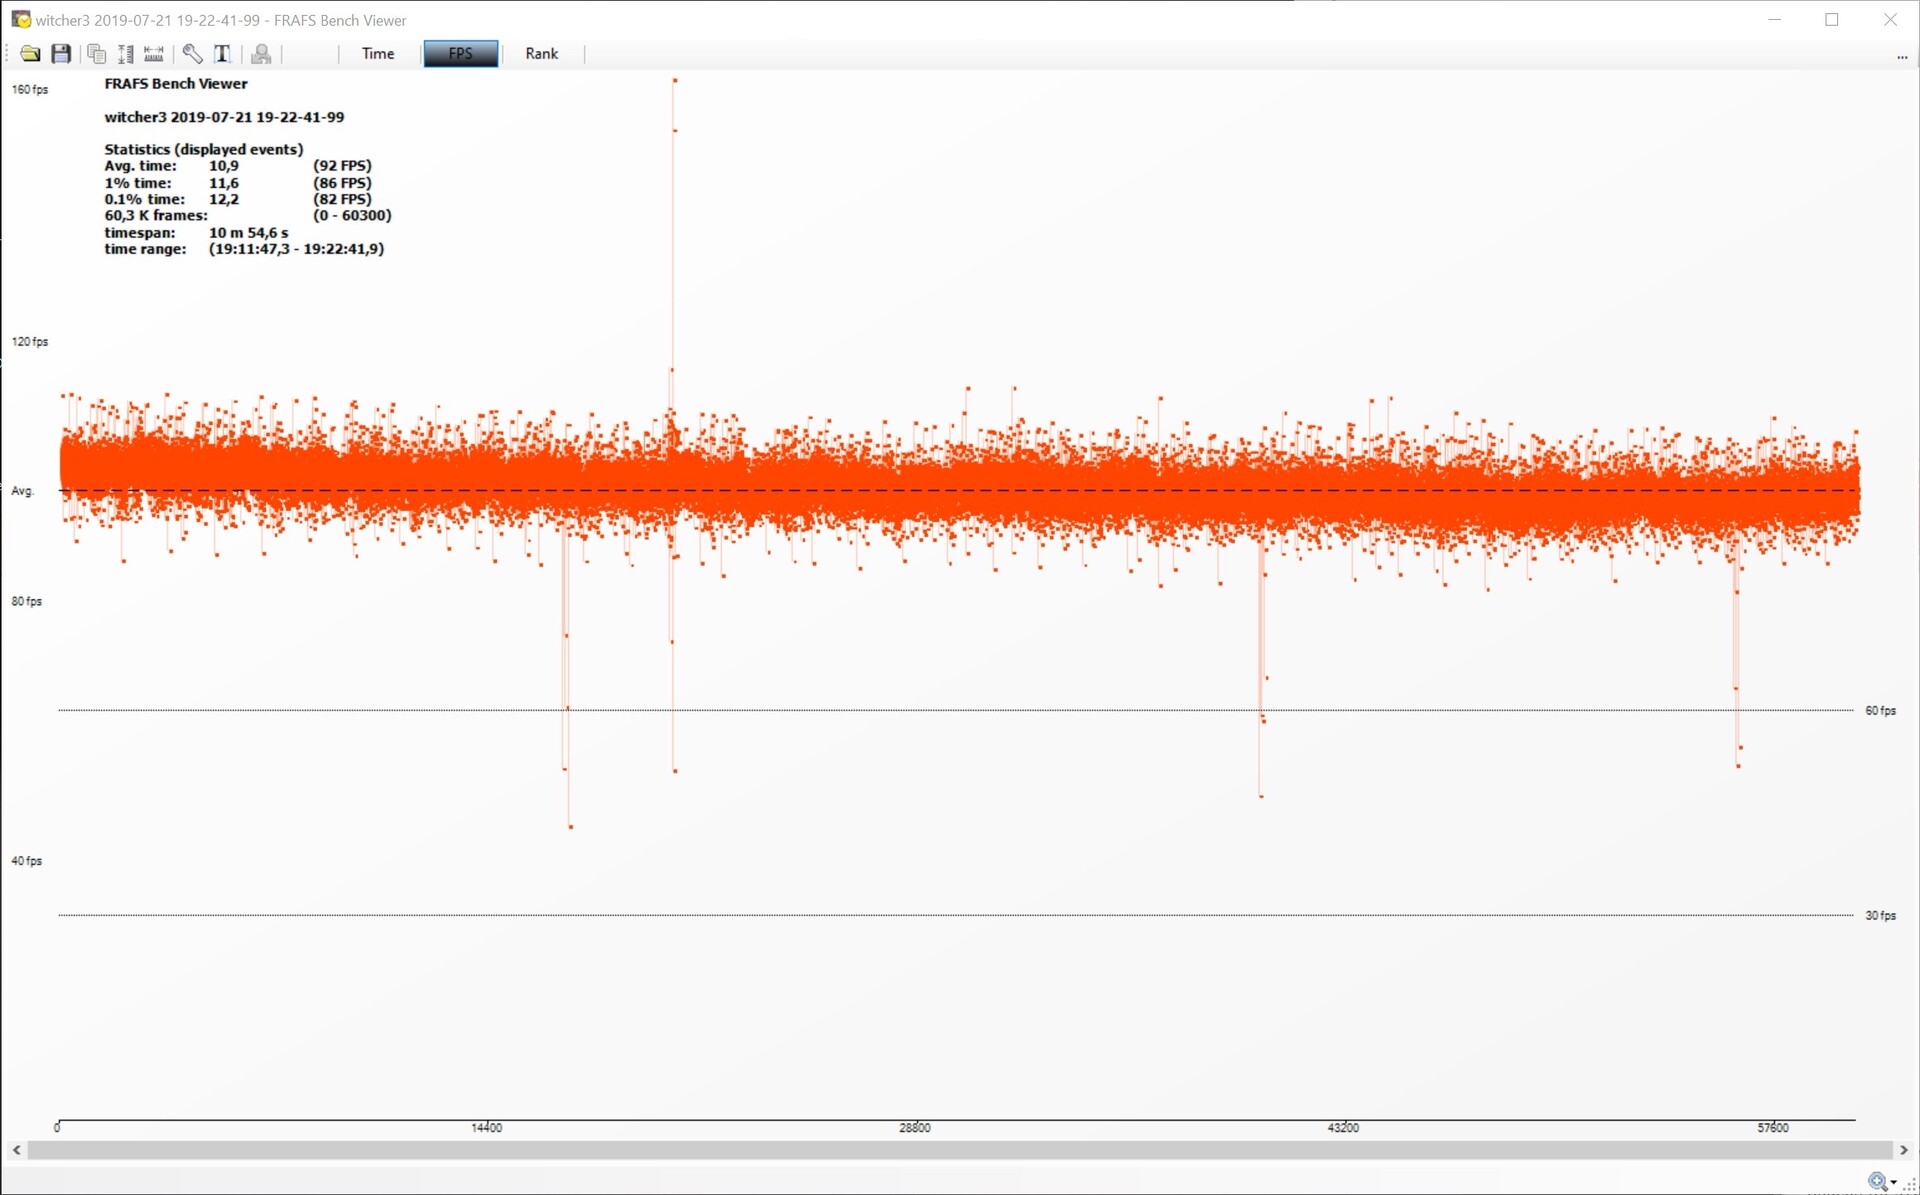Click the toolbar grip handle
Screen dimensions: 1920x1195
click(x=8, y=54)
